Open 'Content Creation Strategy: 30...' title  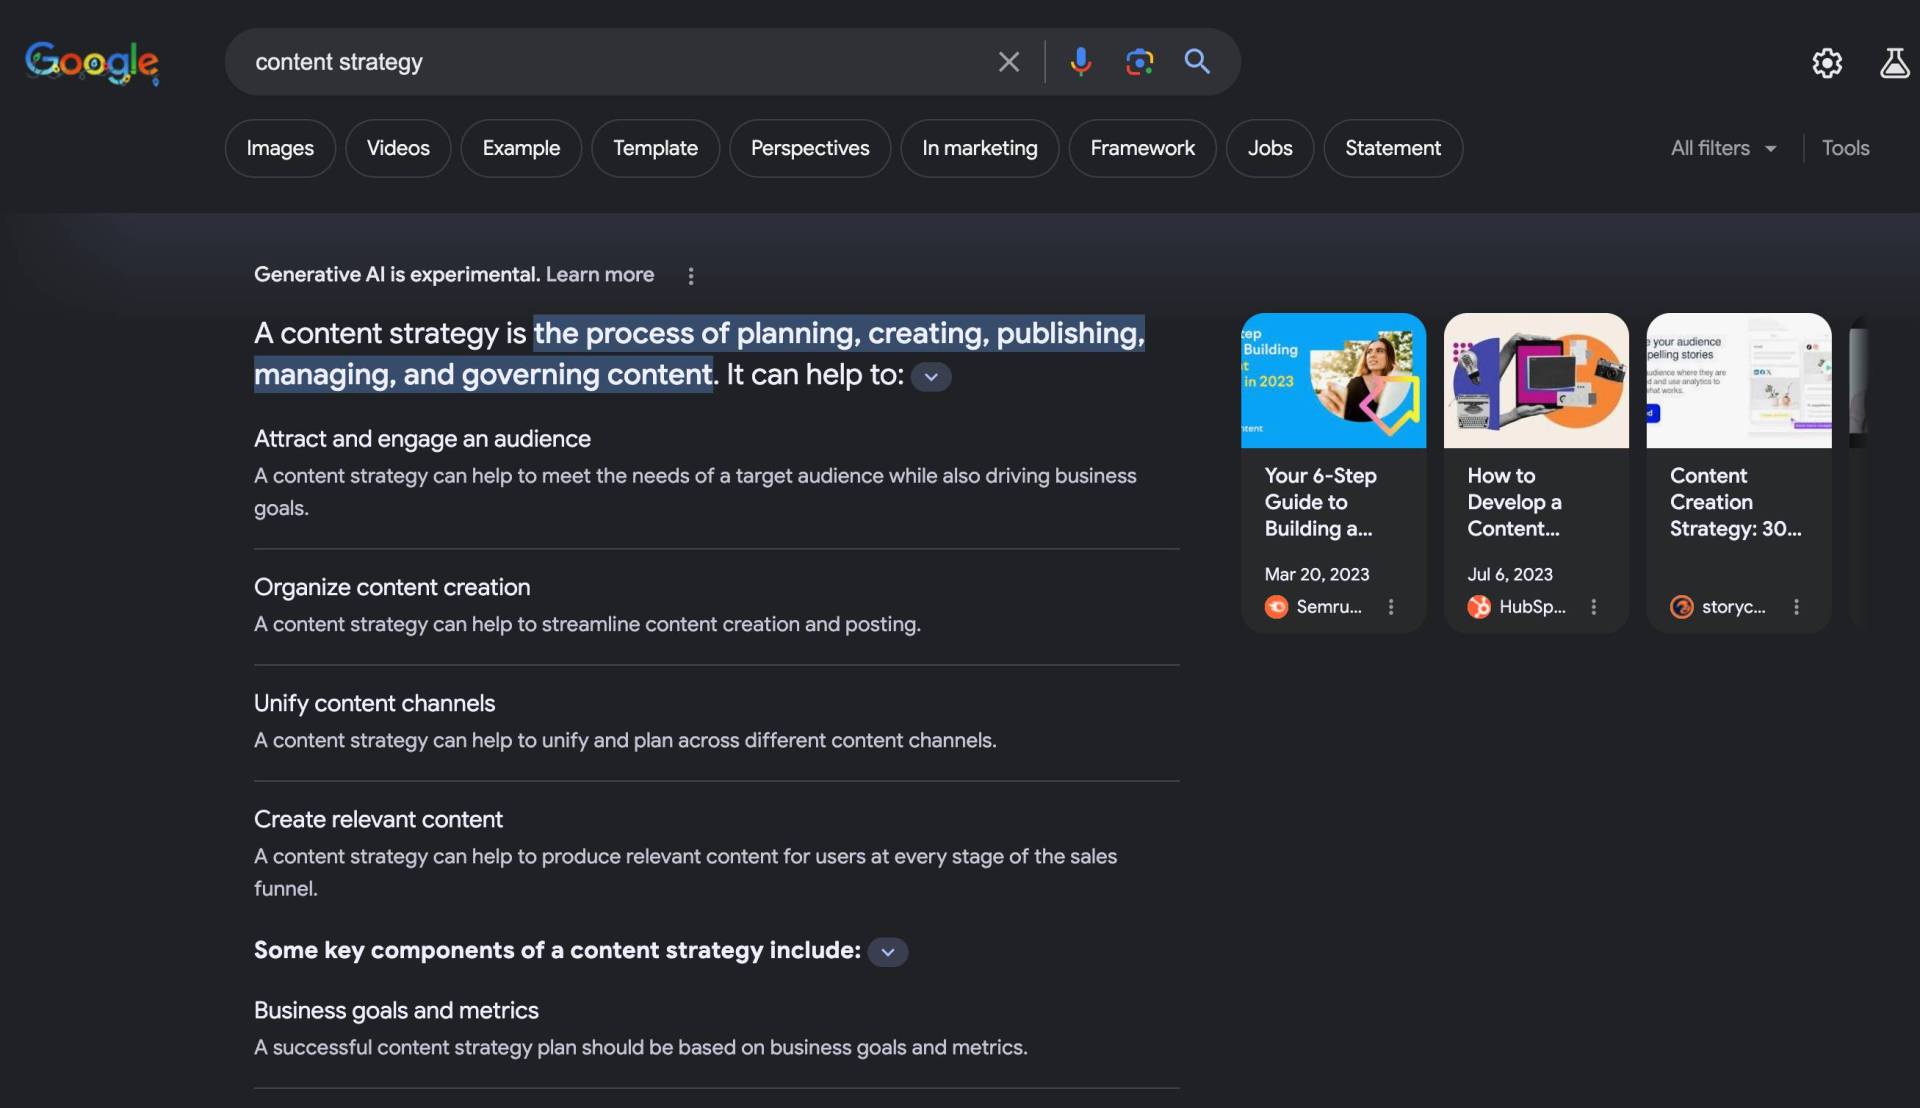point(1735,502)
